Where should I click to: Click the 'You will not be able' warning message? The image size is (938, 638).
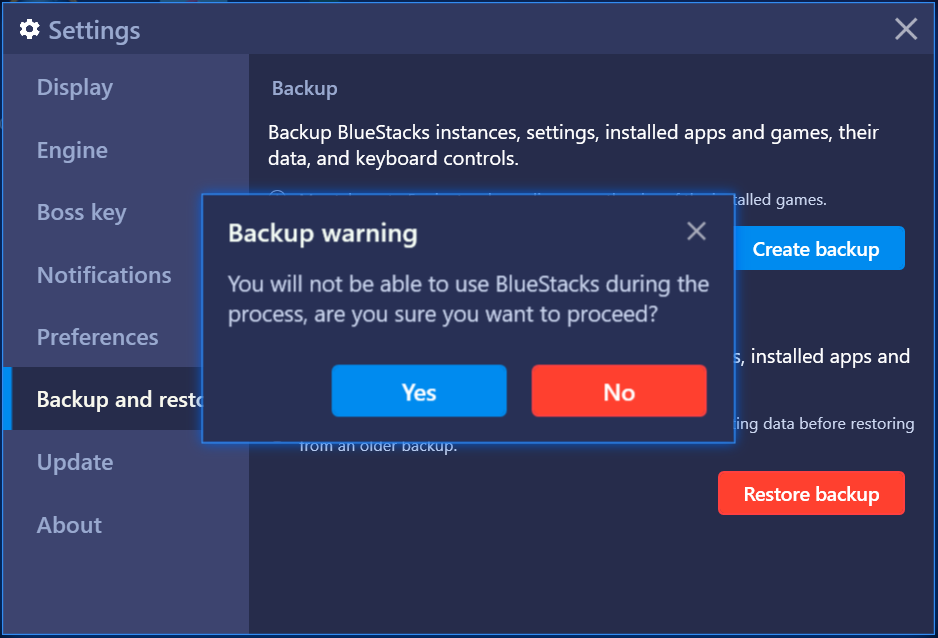click(x=468, y=298)
